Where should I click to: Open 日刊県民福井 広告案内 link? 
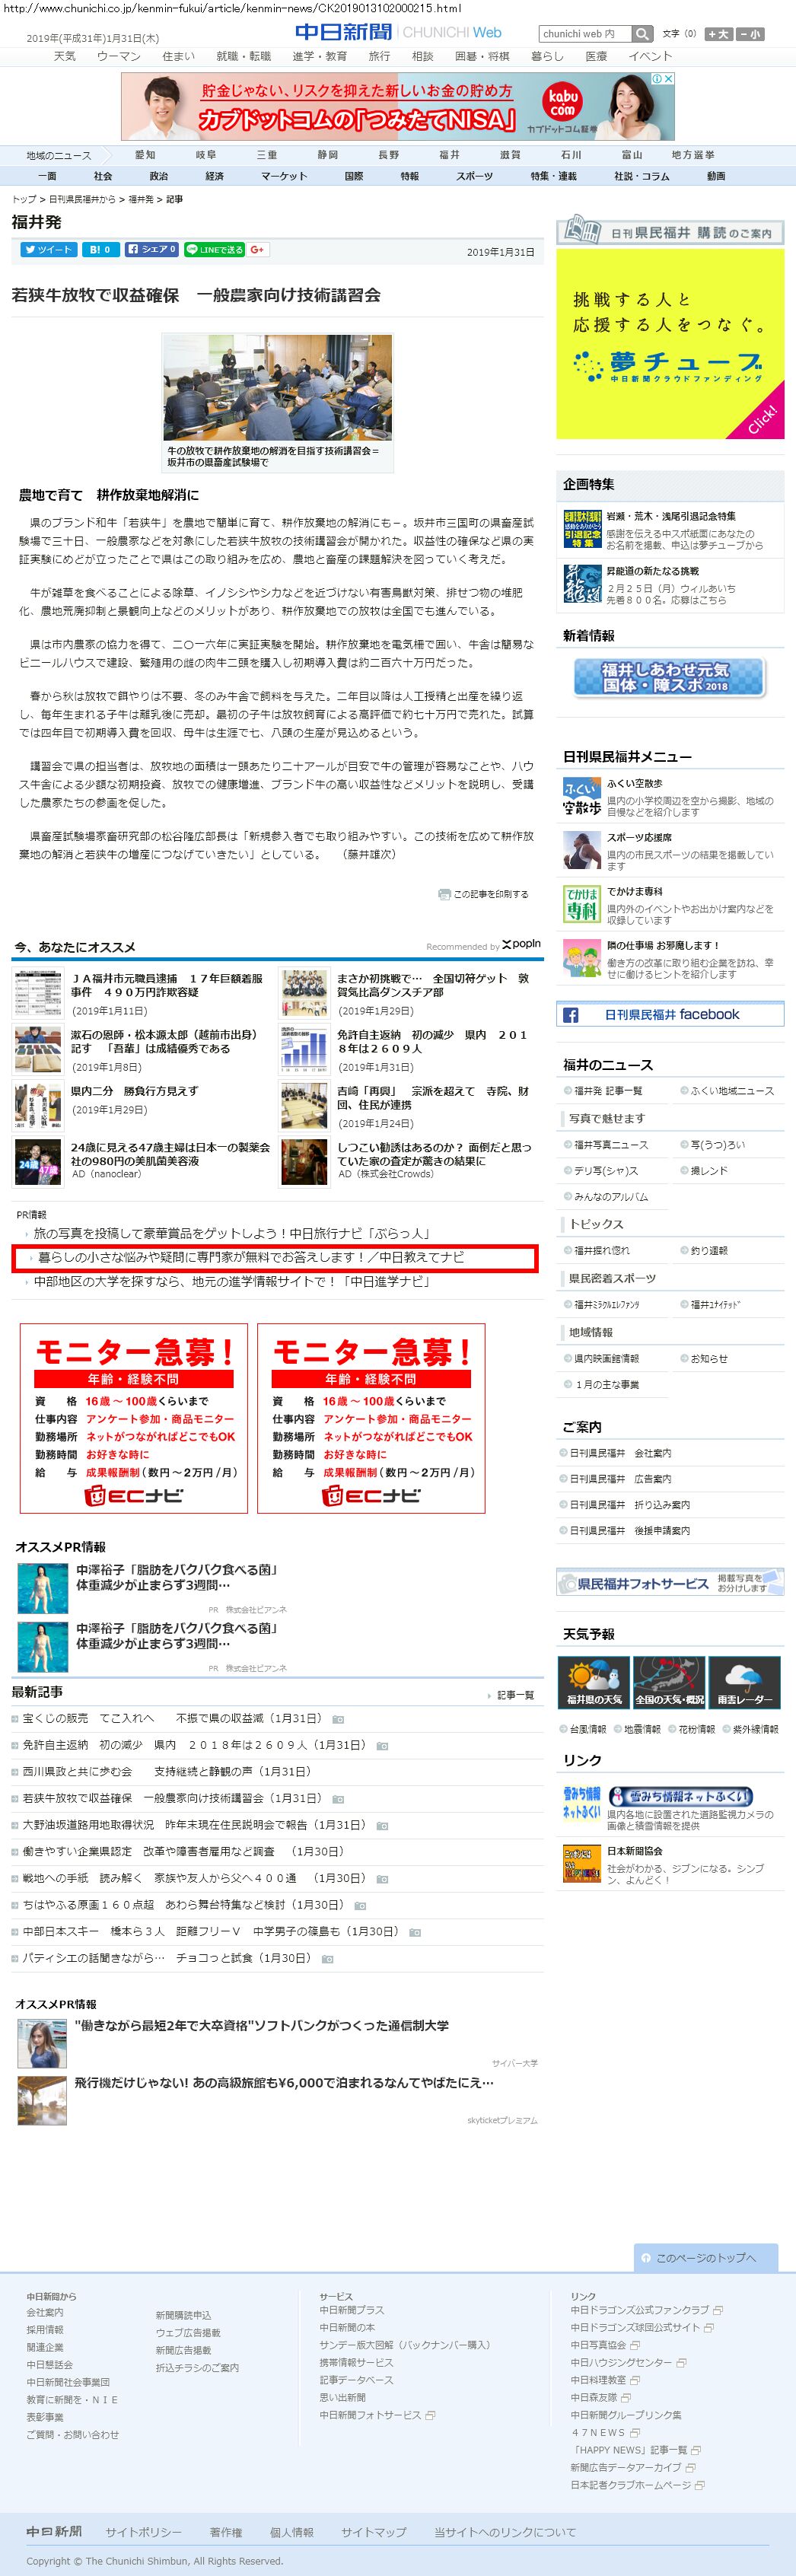621,1478
